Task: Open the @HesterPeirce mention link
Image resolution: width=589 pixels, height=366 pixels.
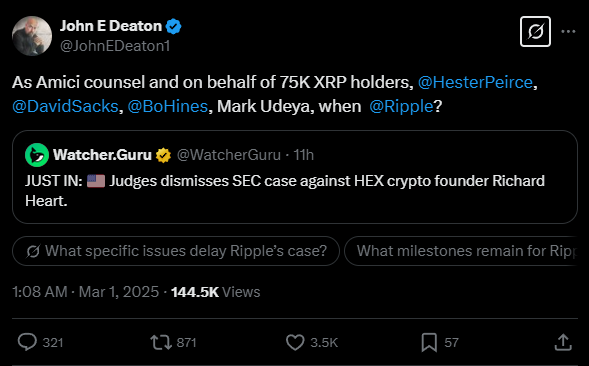Action: (475, 82)
